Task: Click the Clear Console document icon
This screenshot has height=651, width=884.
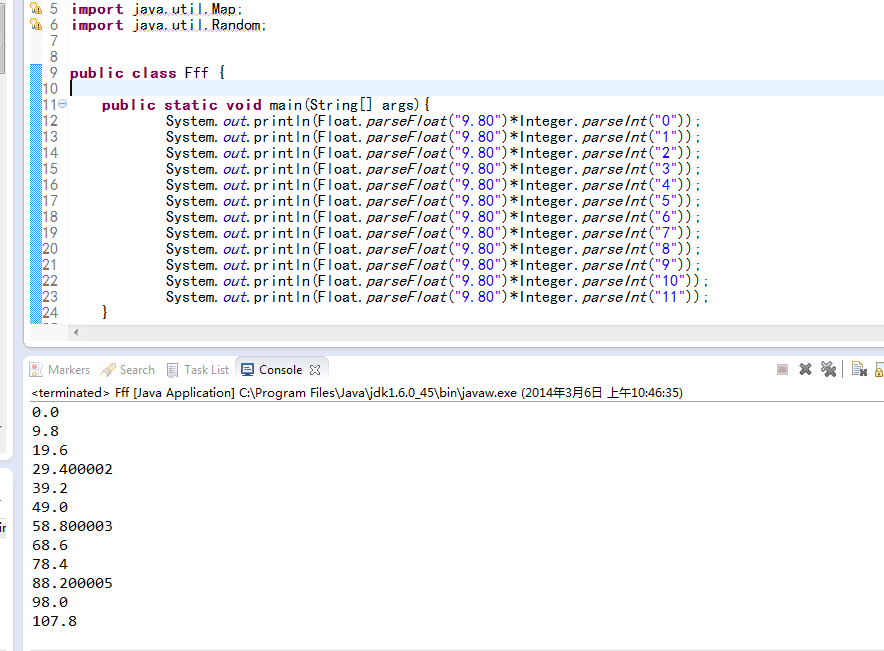Action: [858, 369]
